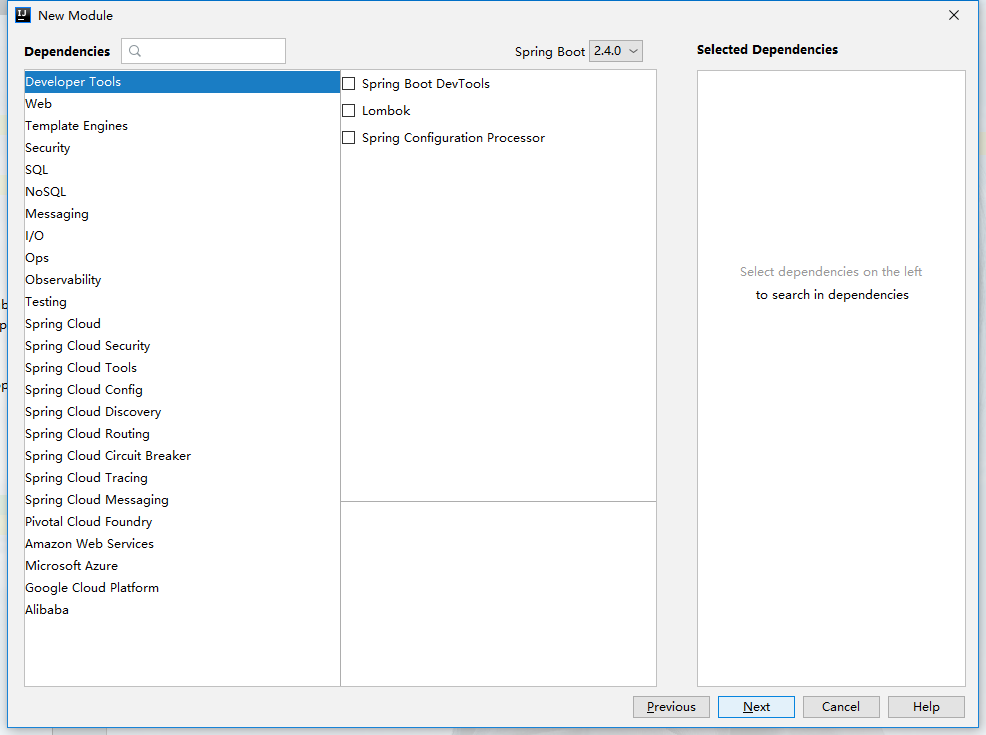Proceed with the Next button
The height and width of the screenshot is (735, 986).
tap(756, 707)
